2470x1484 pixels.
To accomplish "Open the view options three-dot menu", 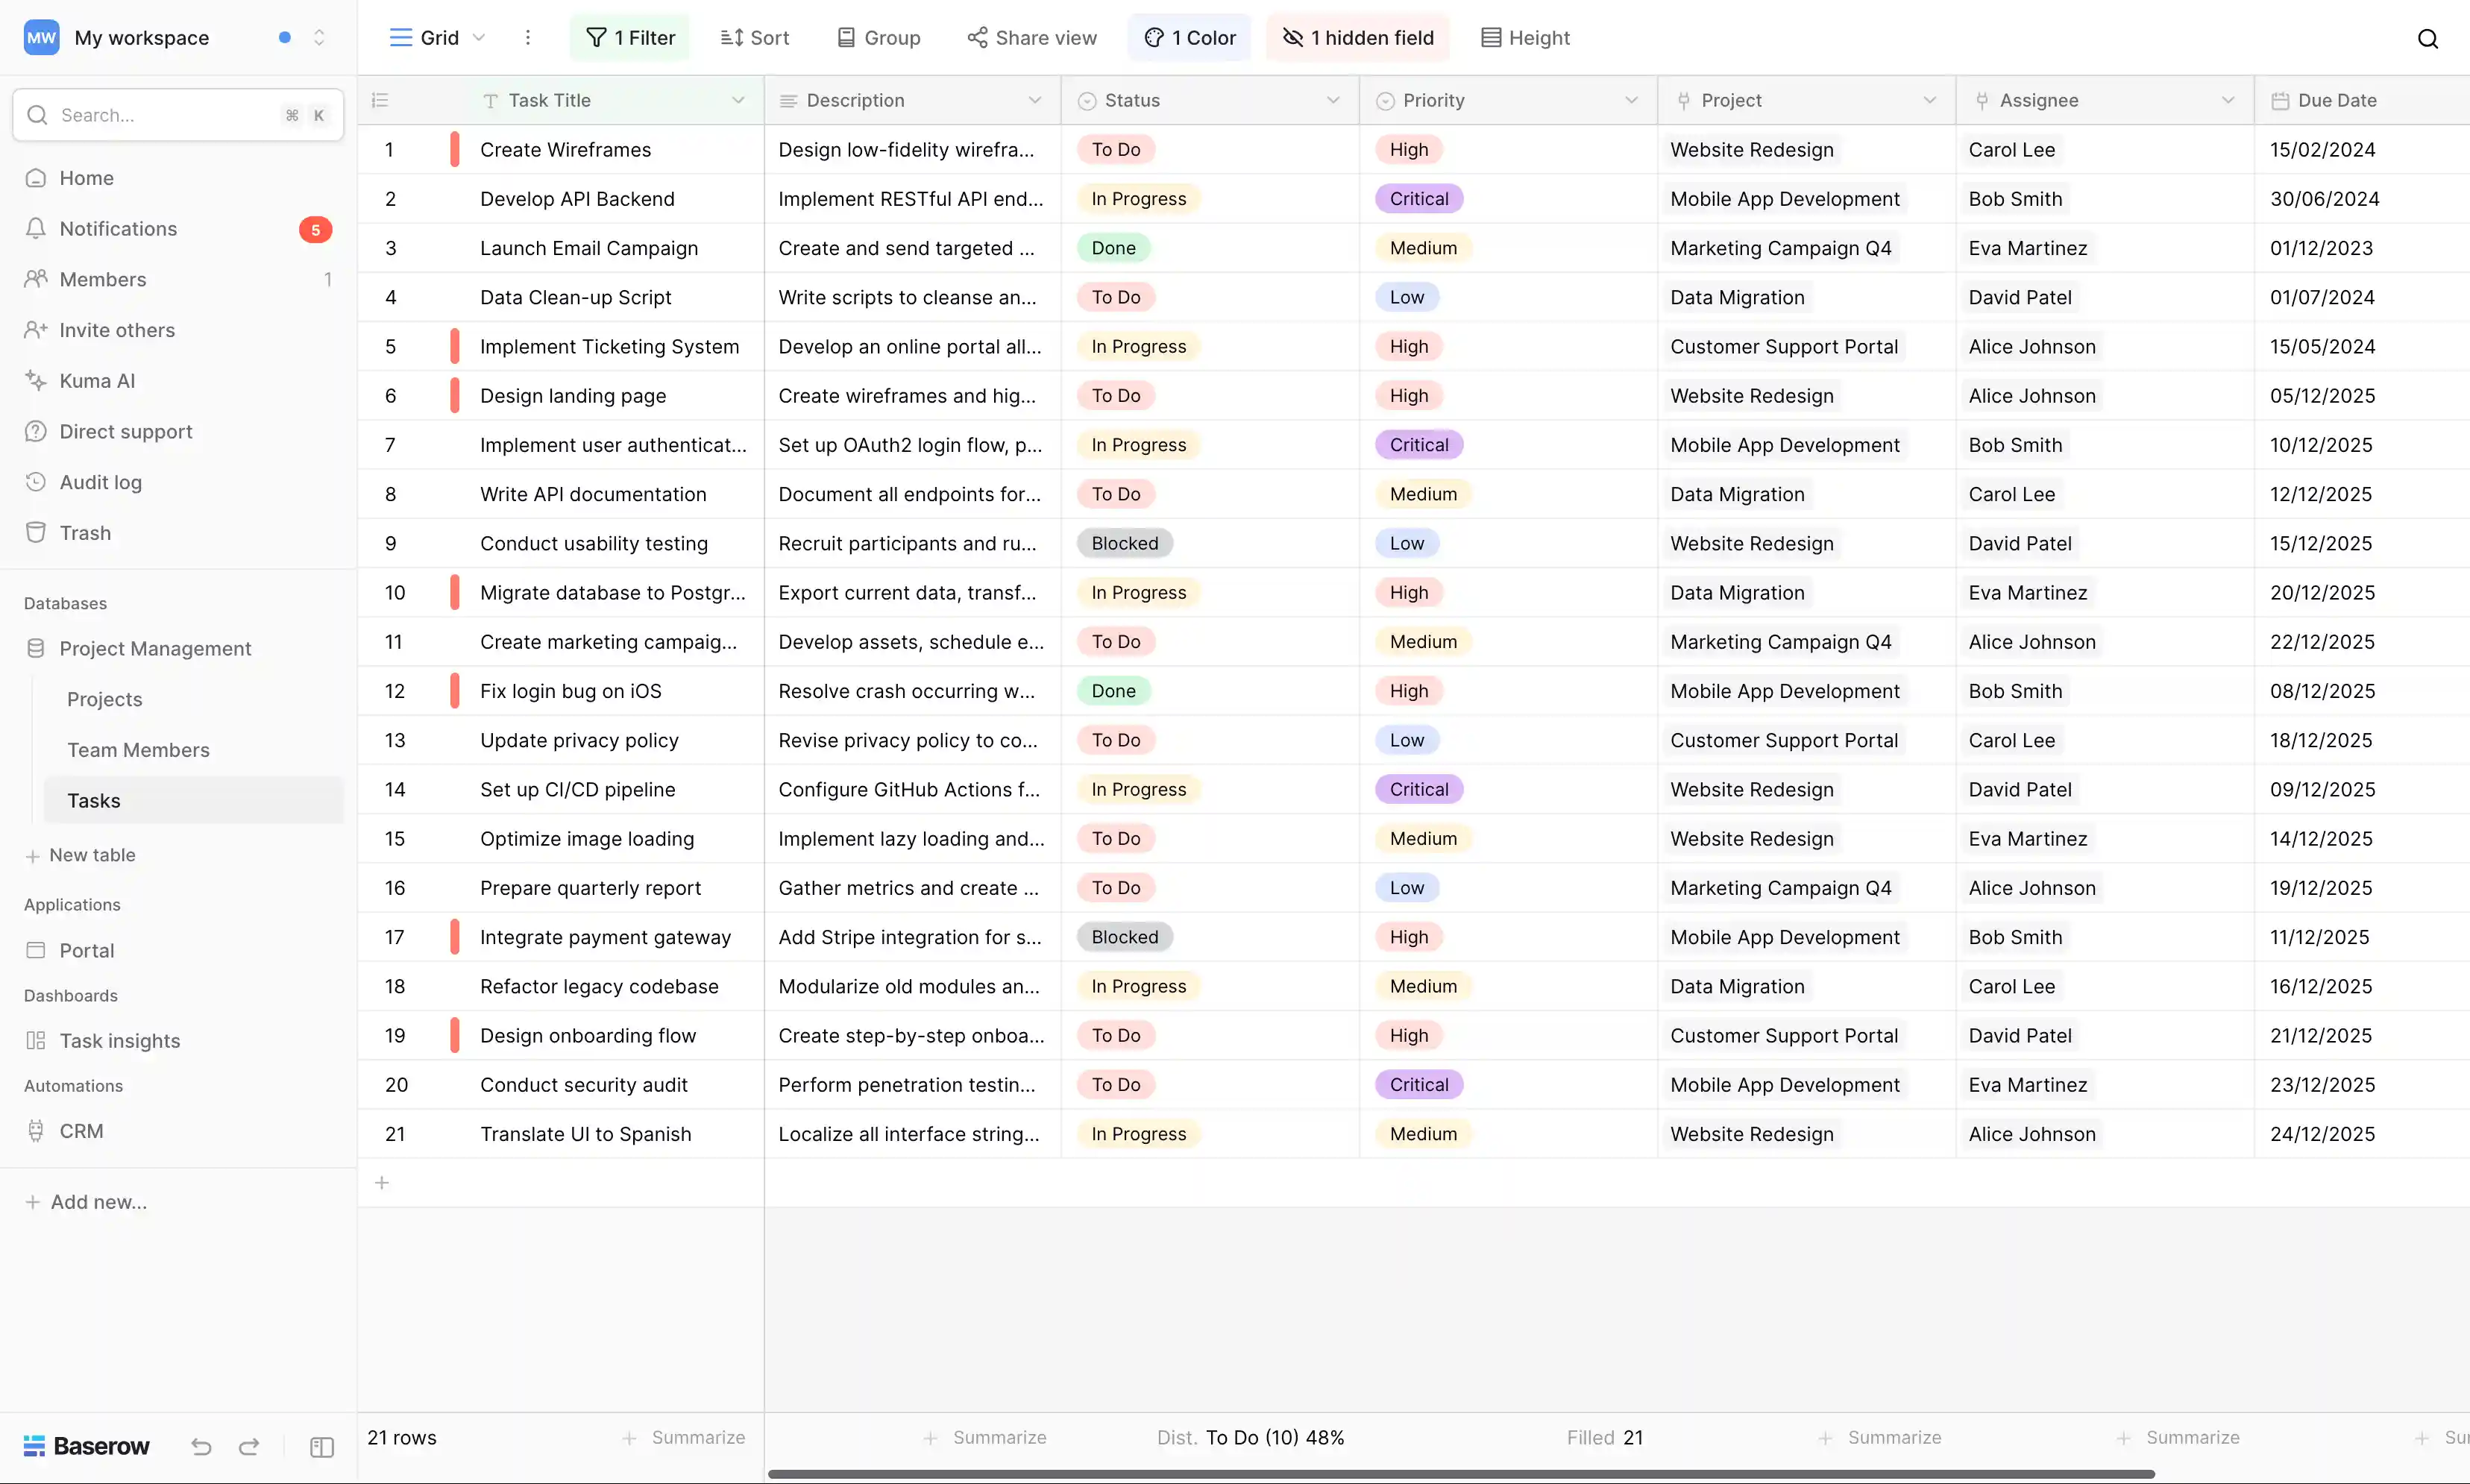I will (x=528, y=37).
